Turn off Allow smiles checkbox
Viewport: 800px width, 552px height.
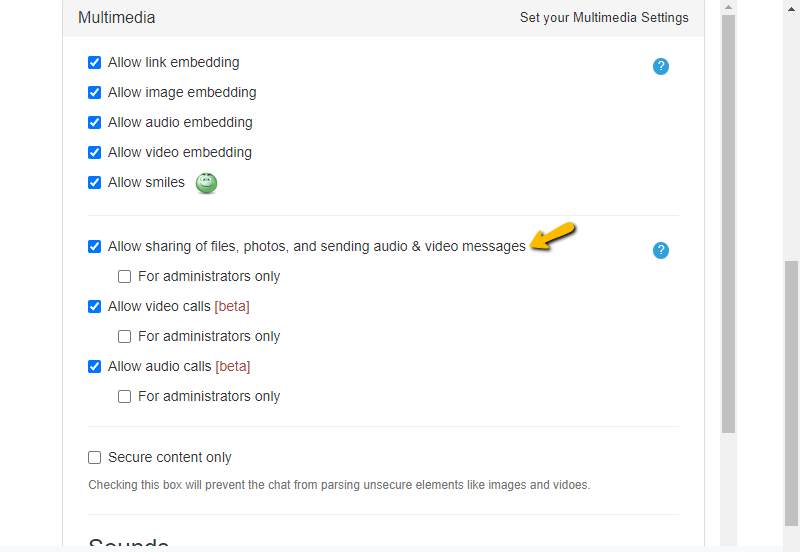coord(95,182)
